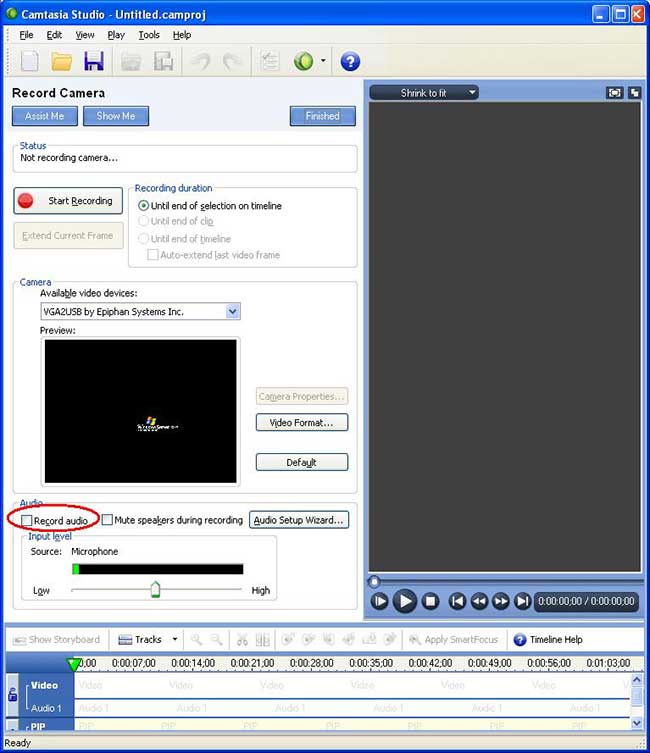The image size is (650, 753).
Task: Open a project with the folder icon
Action: pos(62,62)
